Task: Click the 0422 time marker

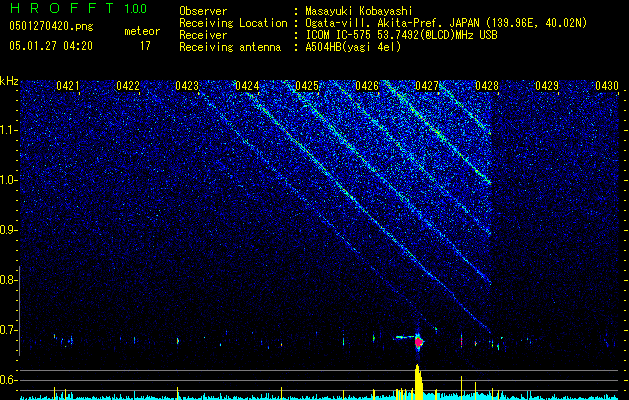Action: click(128, 86)
